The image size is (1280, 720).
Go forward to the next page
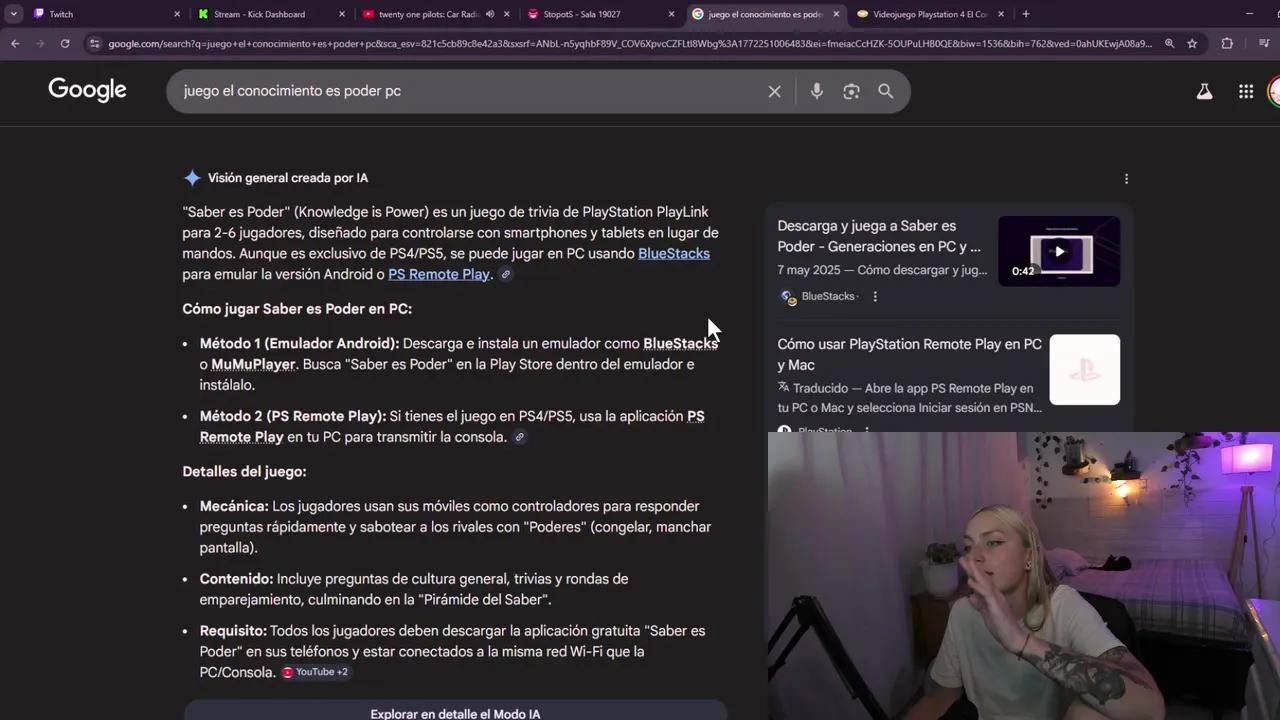click(x=40, y=44)
